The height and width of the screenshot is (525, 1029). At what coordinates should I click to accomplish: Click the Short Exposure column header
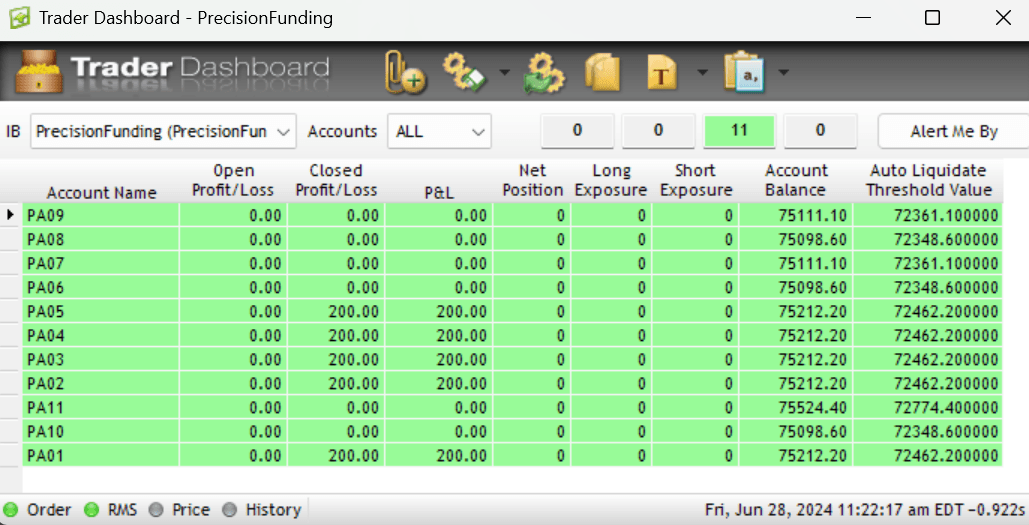click(x=696, y=180)
